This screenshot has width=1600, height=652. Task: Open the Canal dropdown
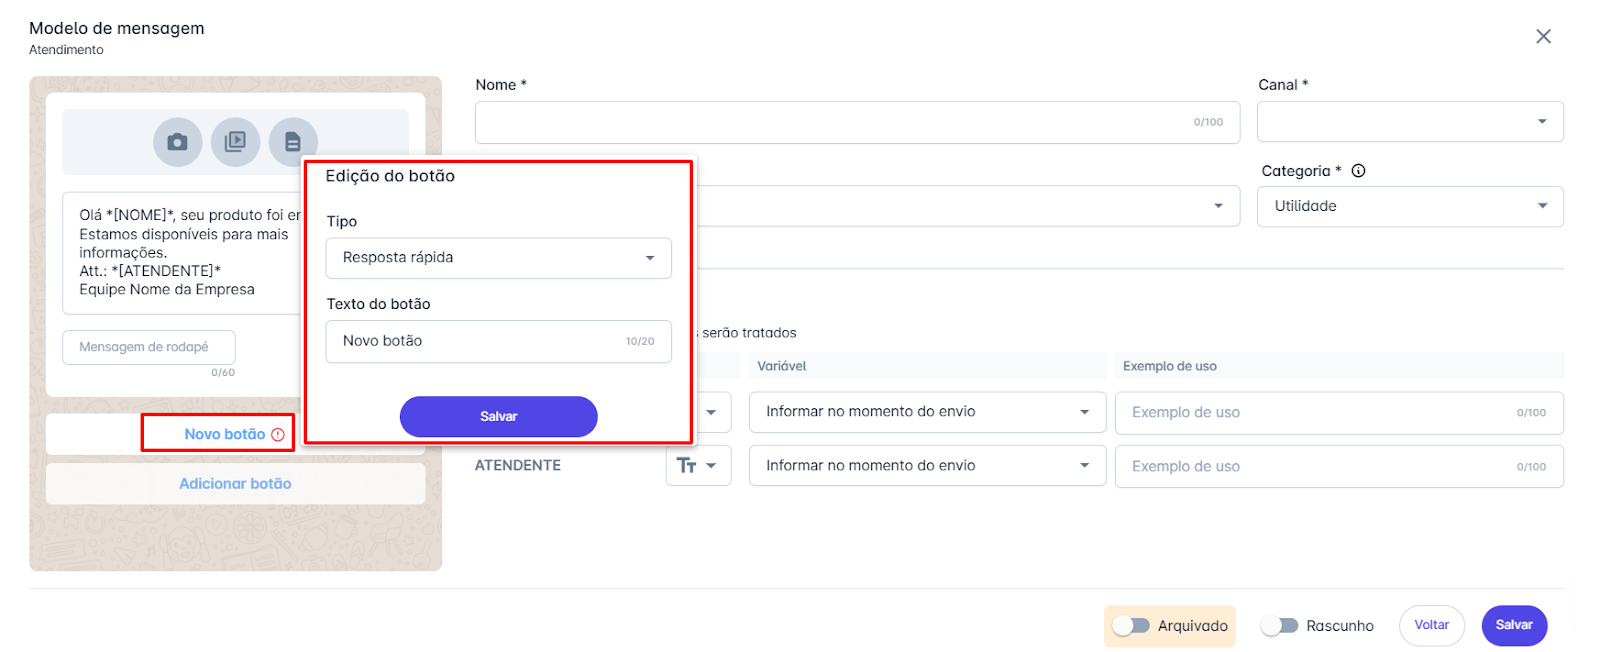click(1408, 122)
